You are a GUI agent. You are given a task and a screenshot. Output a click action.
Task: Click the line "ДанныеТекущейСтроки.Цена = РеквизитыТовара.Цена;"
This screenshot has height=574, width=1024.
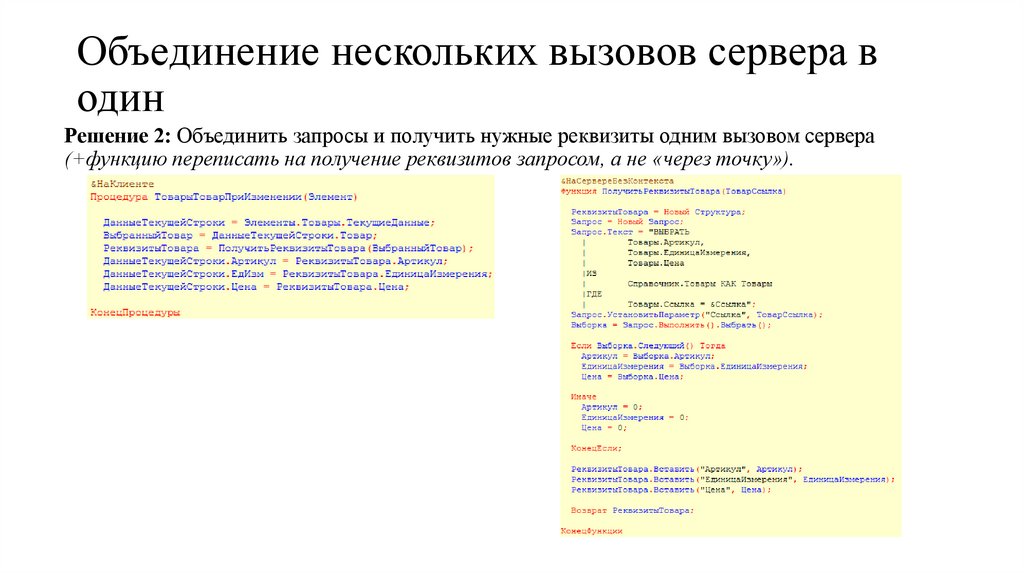tap(256, 287)
